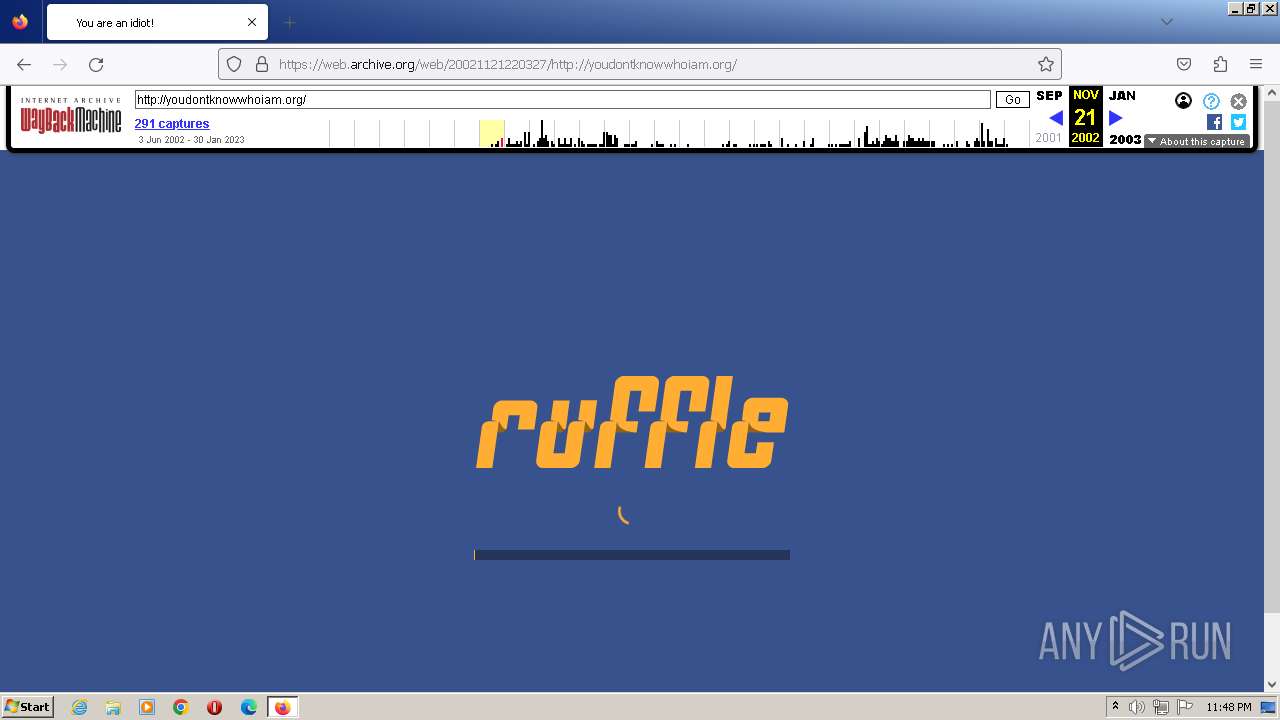Open a new tab with plus button
This screenshot has height=720, width=1280.
pyautogui.click(x=289, y=22)
